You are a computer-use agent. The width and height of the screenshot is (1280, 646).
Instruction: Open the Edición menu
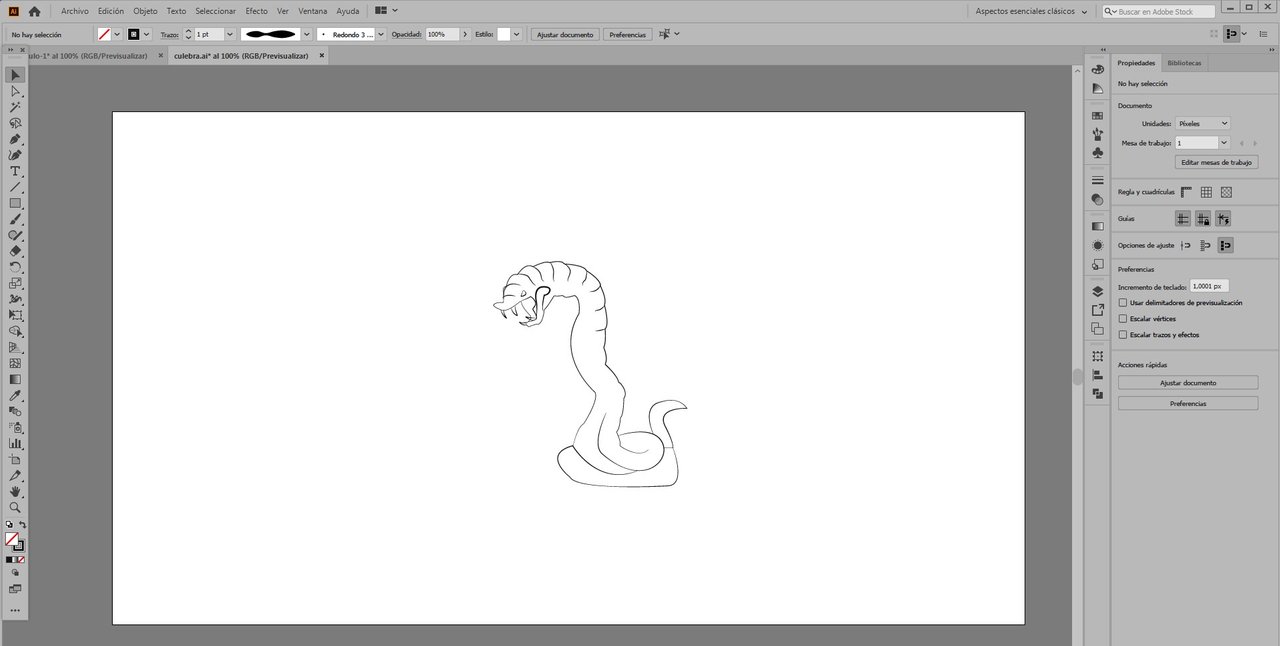click(111, 11)
